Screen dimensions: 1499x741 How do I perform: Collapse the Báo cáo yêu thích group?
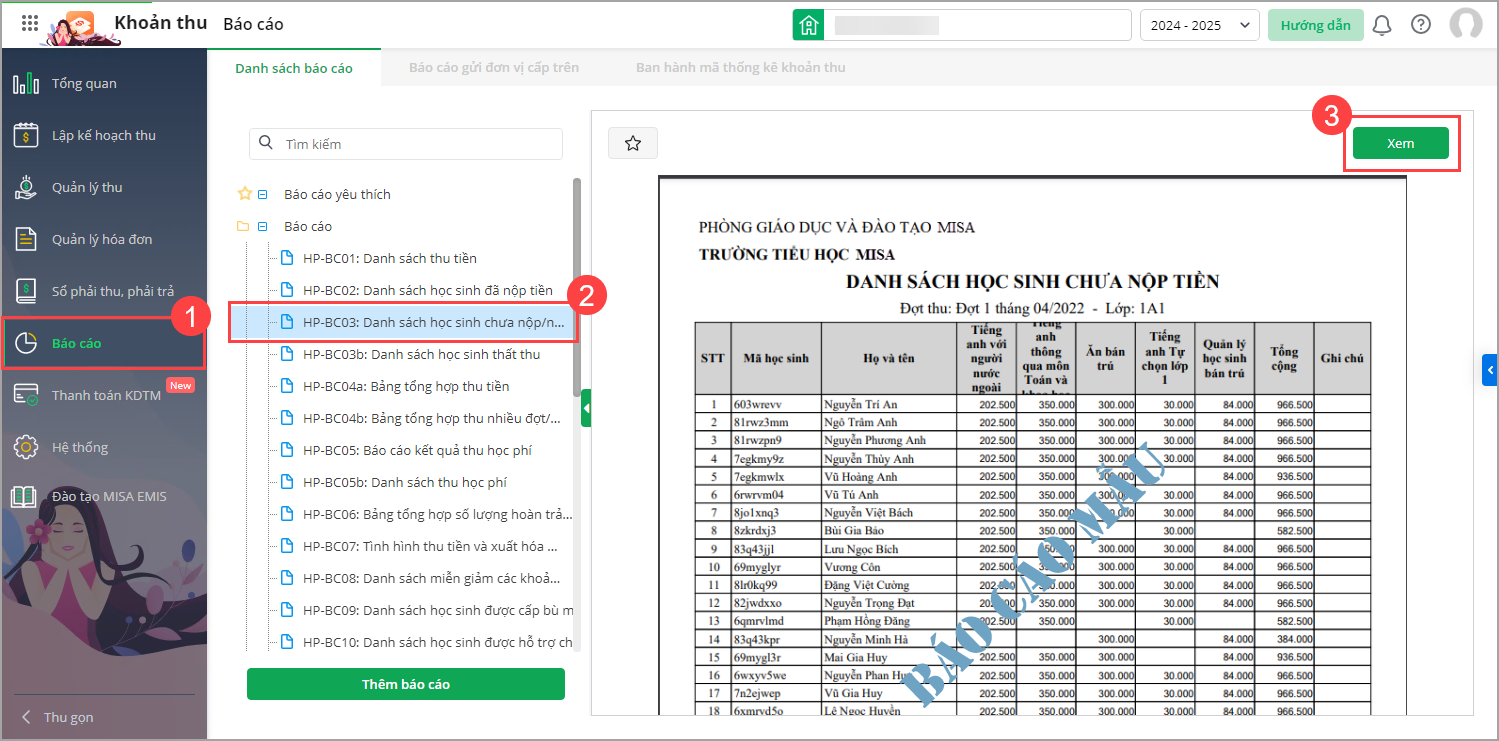263,195
